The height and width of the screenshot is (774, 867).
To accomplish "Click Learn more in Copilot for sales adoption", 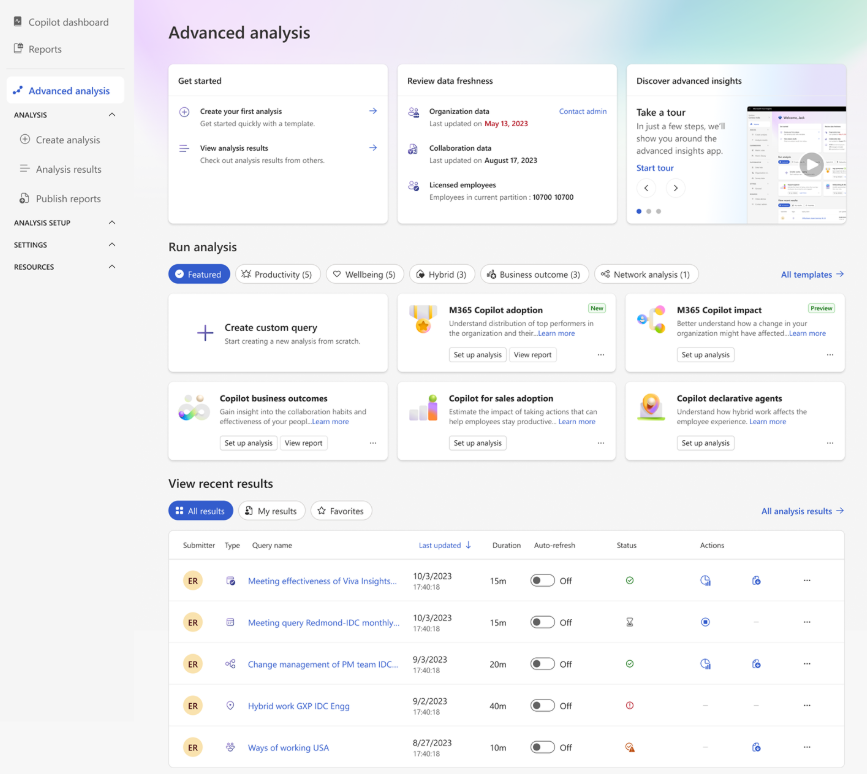I will (x=577, y=421).
